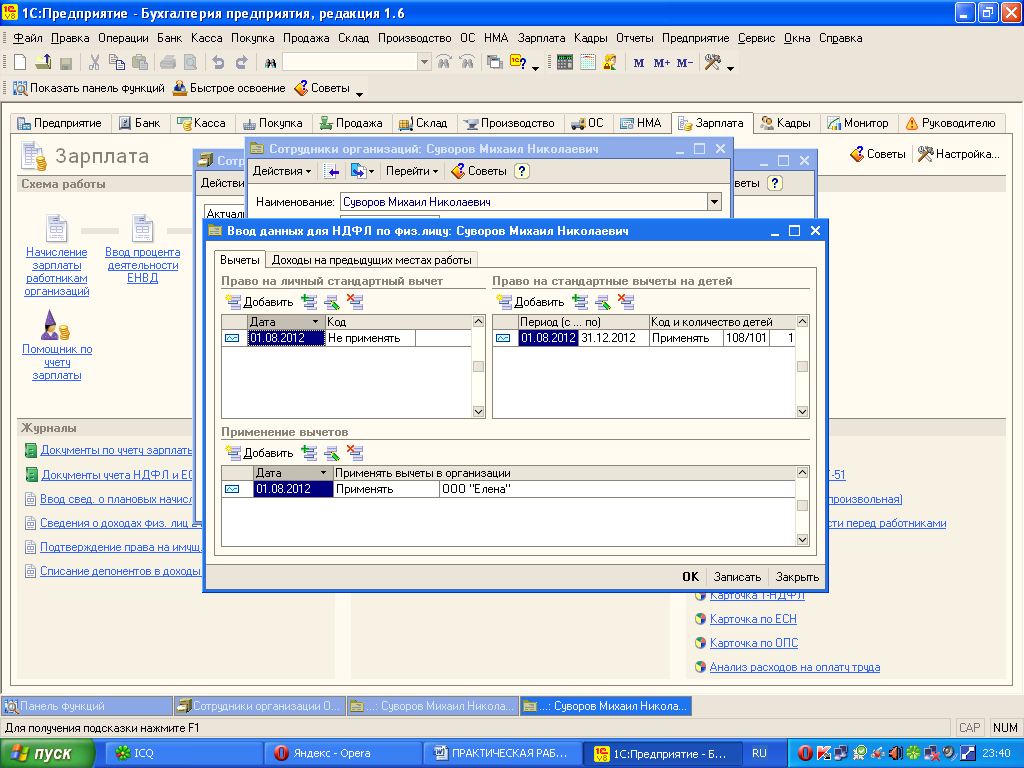Click delete icon in Применение вычетов toolbar

point(355,453)
